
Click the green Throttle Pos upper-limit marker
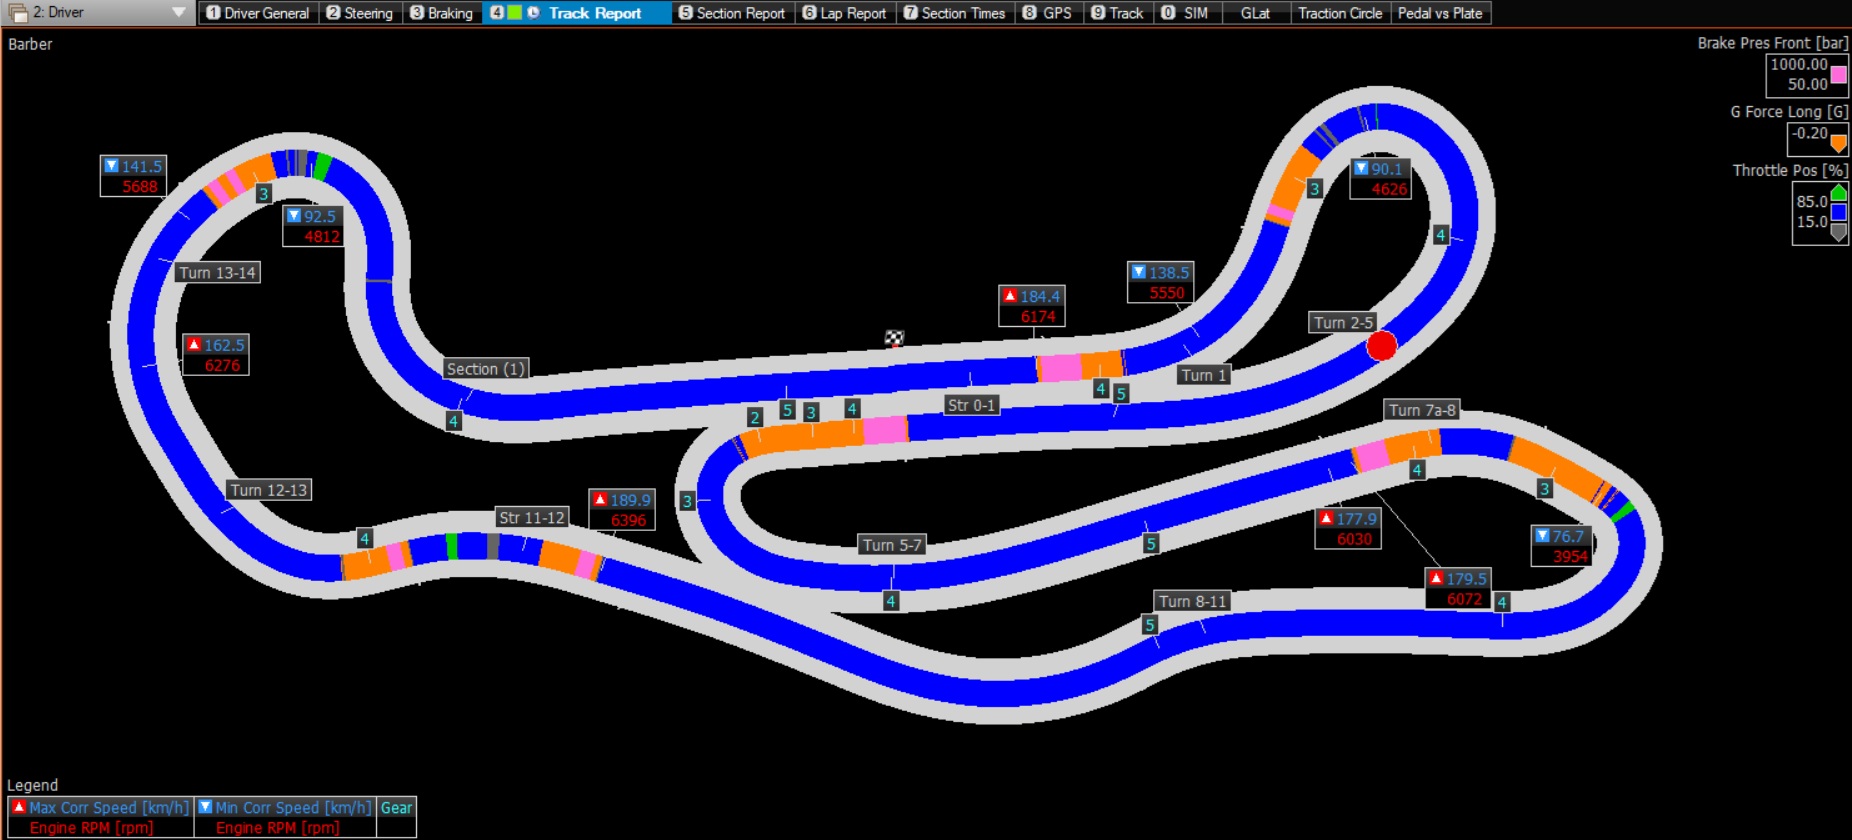[x=1838, y=192]
